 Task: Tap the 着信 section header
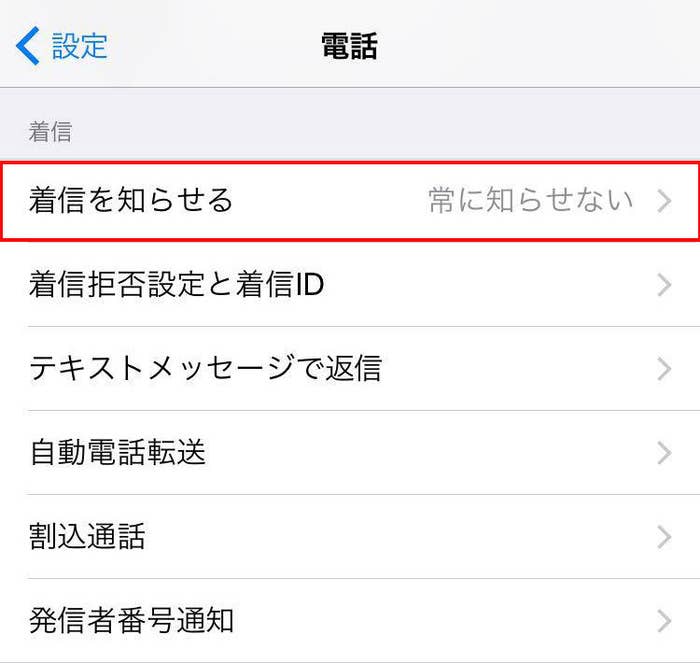[x=50, y=132]
